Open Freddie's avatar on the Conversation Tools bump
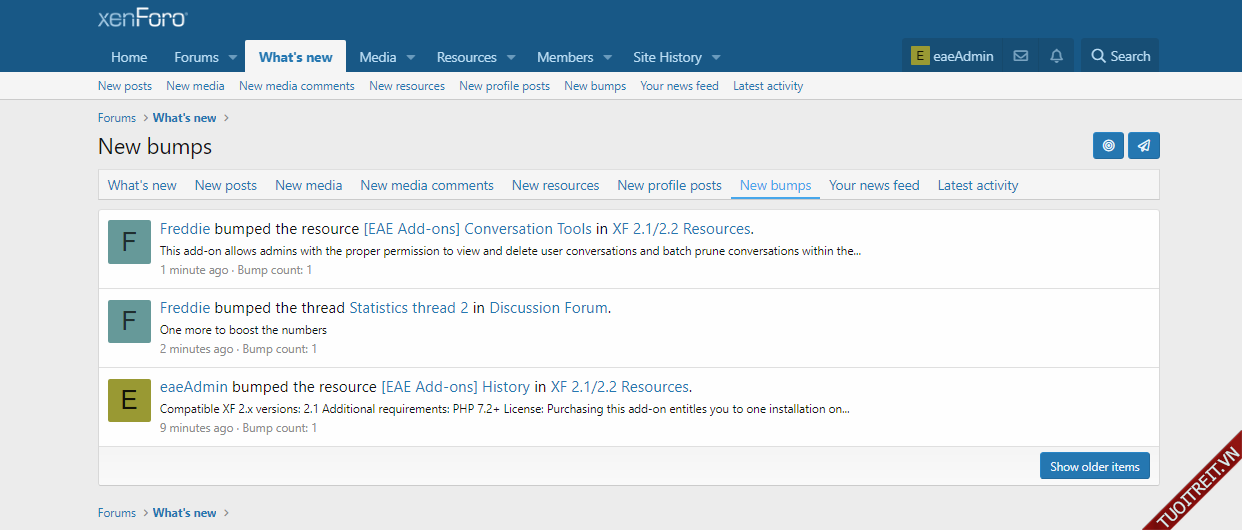 129,242
